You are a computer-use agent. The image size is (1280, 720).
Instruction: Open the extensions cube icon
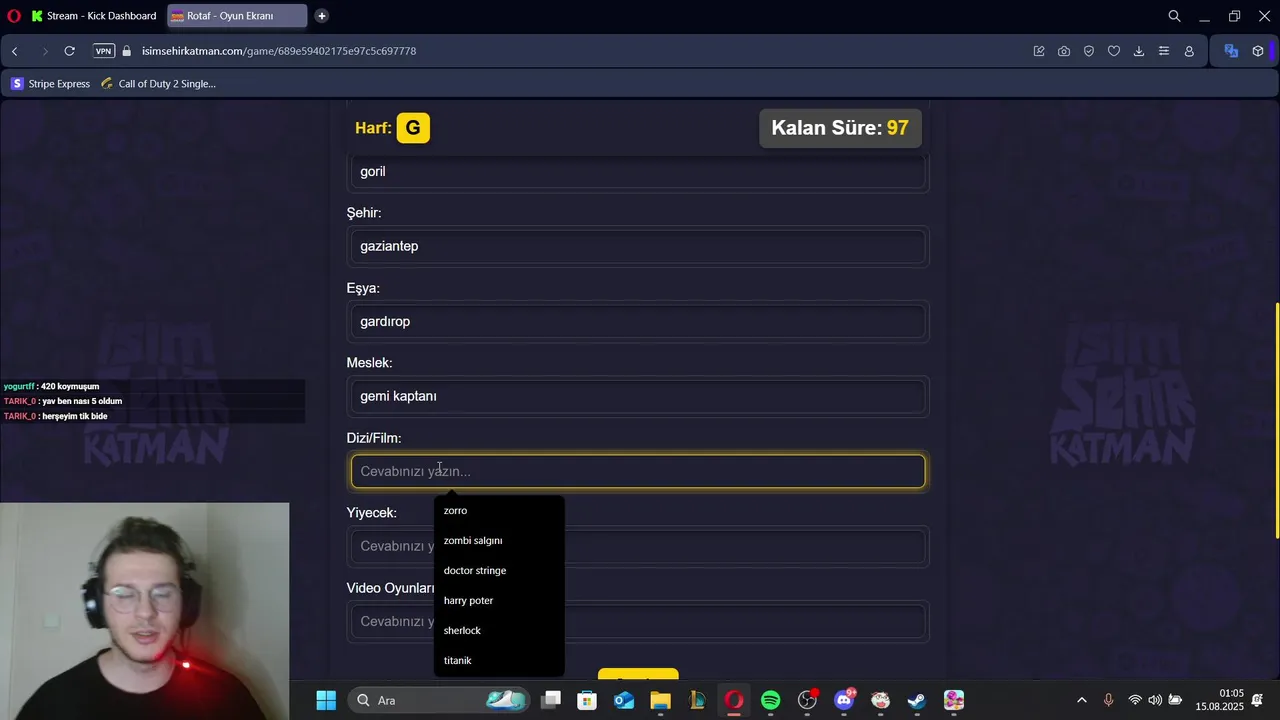click(1258, 51)
